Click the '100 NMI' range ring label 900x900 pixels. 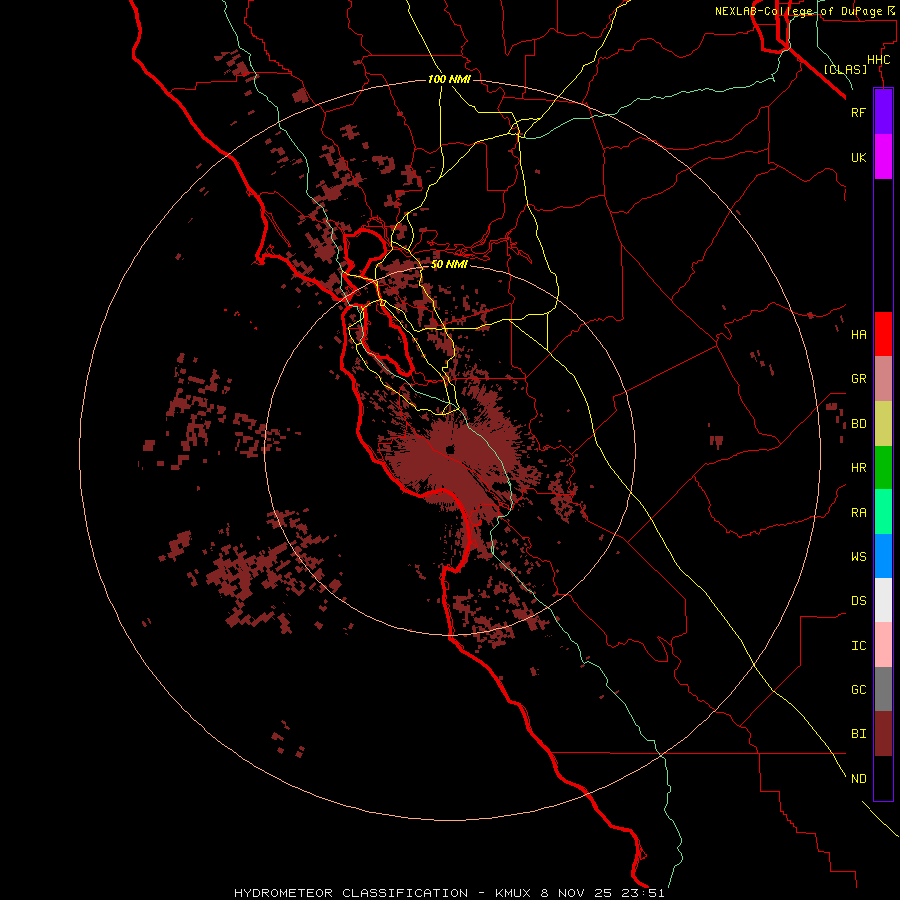449,79
